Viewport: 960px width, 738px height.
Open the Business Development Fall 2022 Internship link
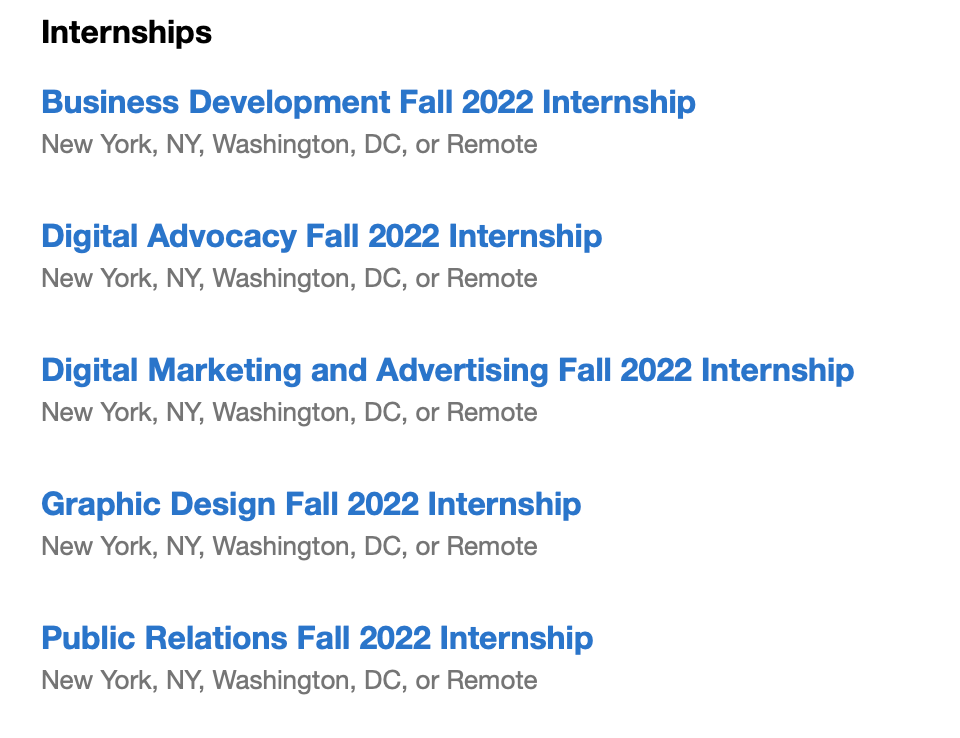click(x=368, y=102)
